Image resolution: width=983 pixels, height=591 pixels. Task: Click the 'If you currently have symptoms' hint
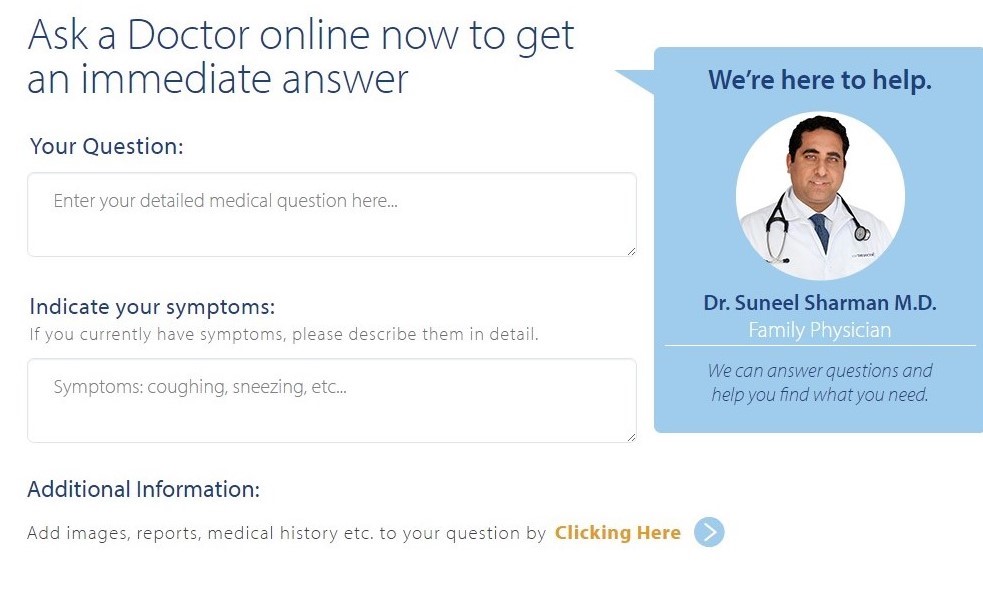pos(284,334)
